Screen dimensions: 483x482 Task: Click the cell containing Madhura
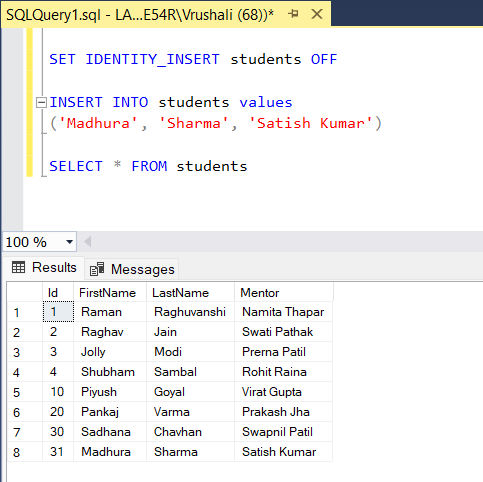coord(110,452)
